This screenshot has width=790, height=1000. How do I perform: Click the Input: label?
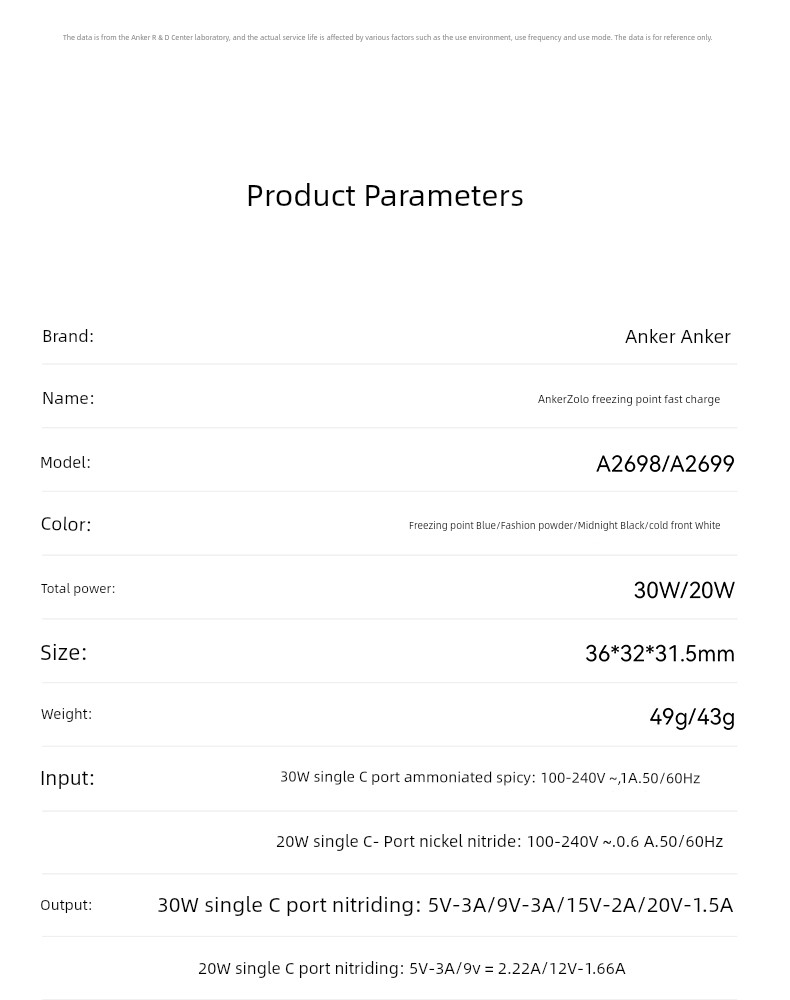point(67,778)
